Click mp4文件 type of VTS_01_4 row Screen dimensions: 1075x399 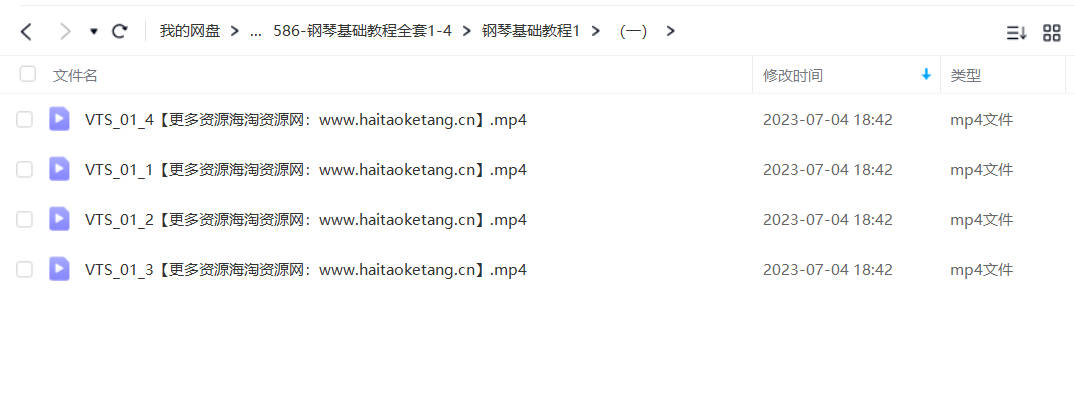[x=981, y=120]
